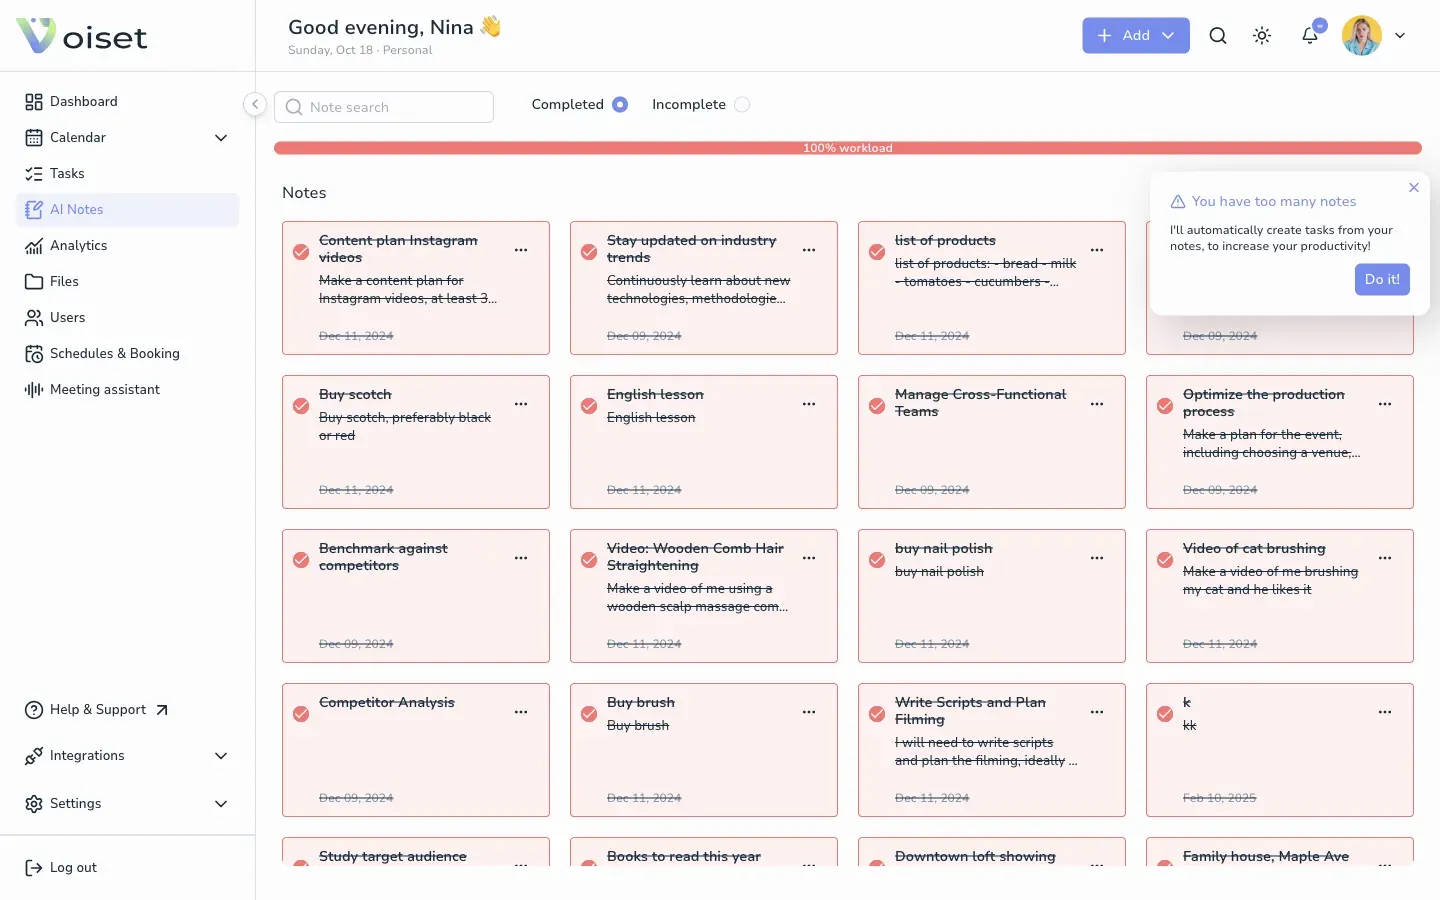
Task: Open the Help & Support link
Action: (x=97, y=710)
